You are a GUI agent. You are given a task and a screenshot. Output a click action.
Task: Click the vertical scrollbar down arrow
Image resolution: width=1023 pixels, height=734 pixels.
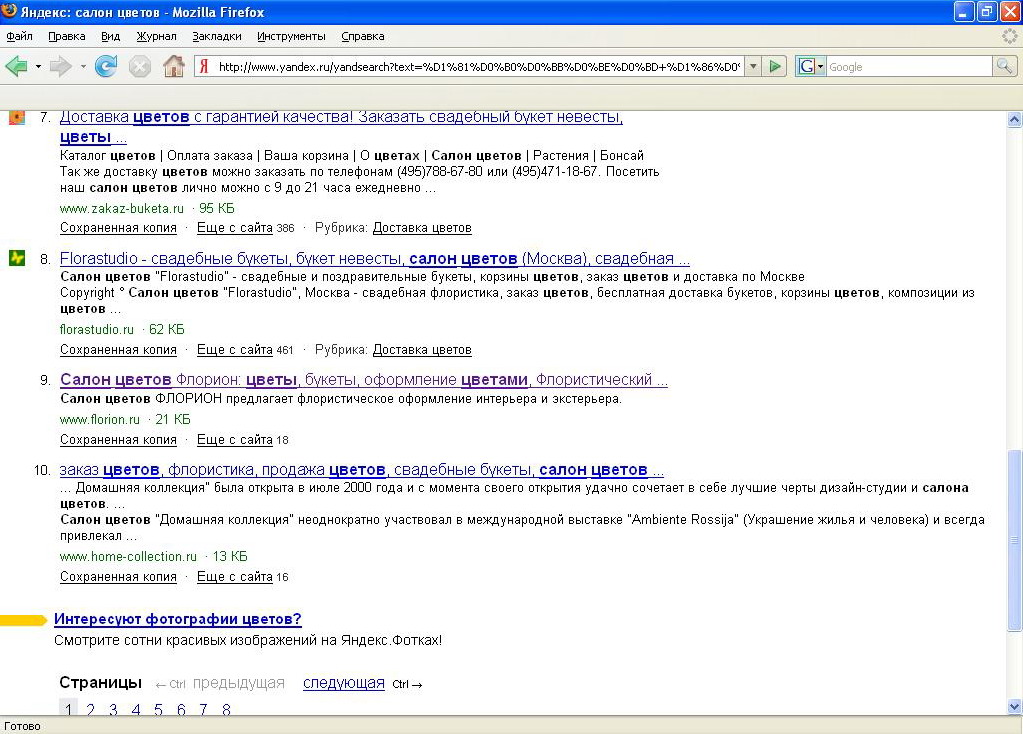click(x=1015, y=706)
